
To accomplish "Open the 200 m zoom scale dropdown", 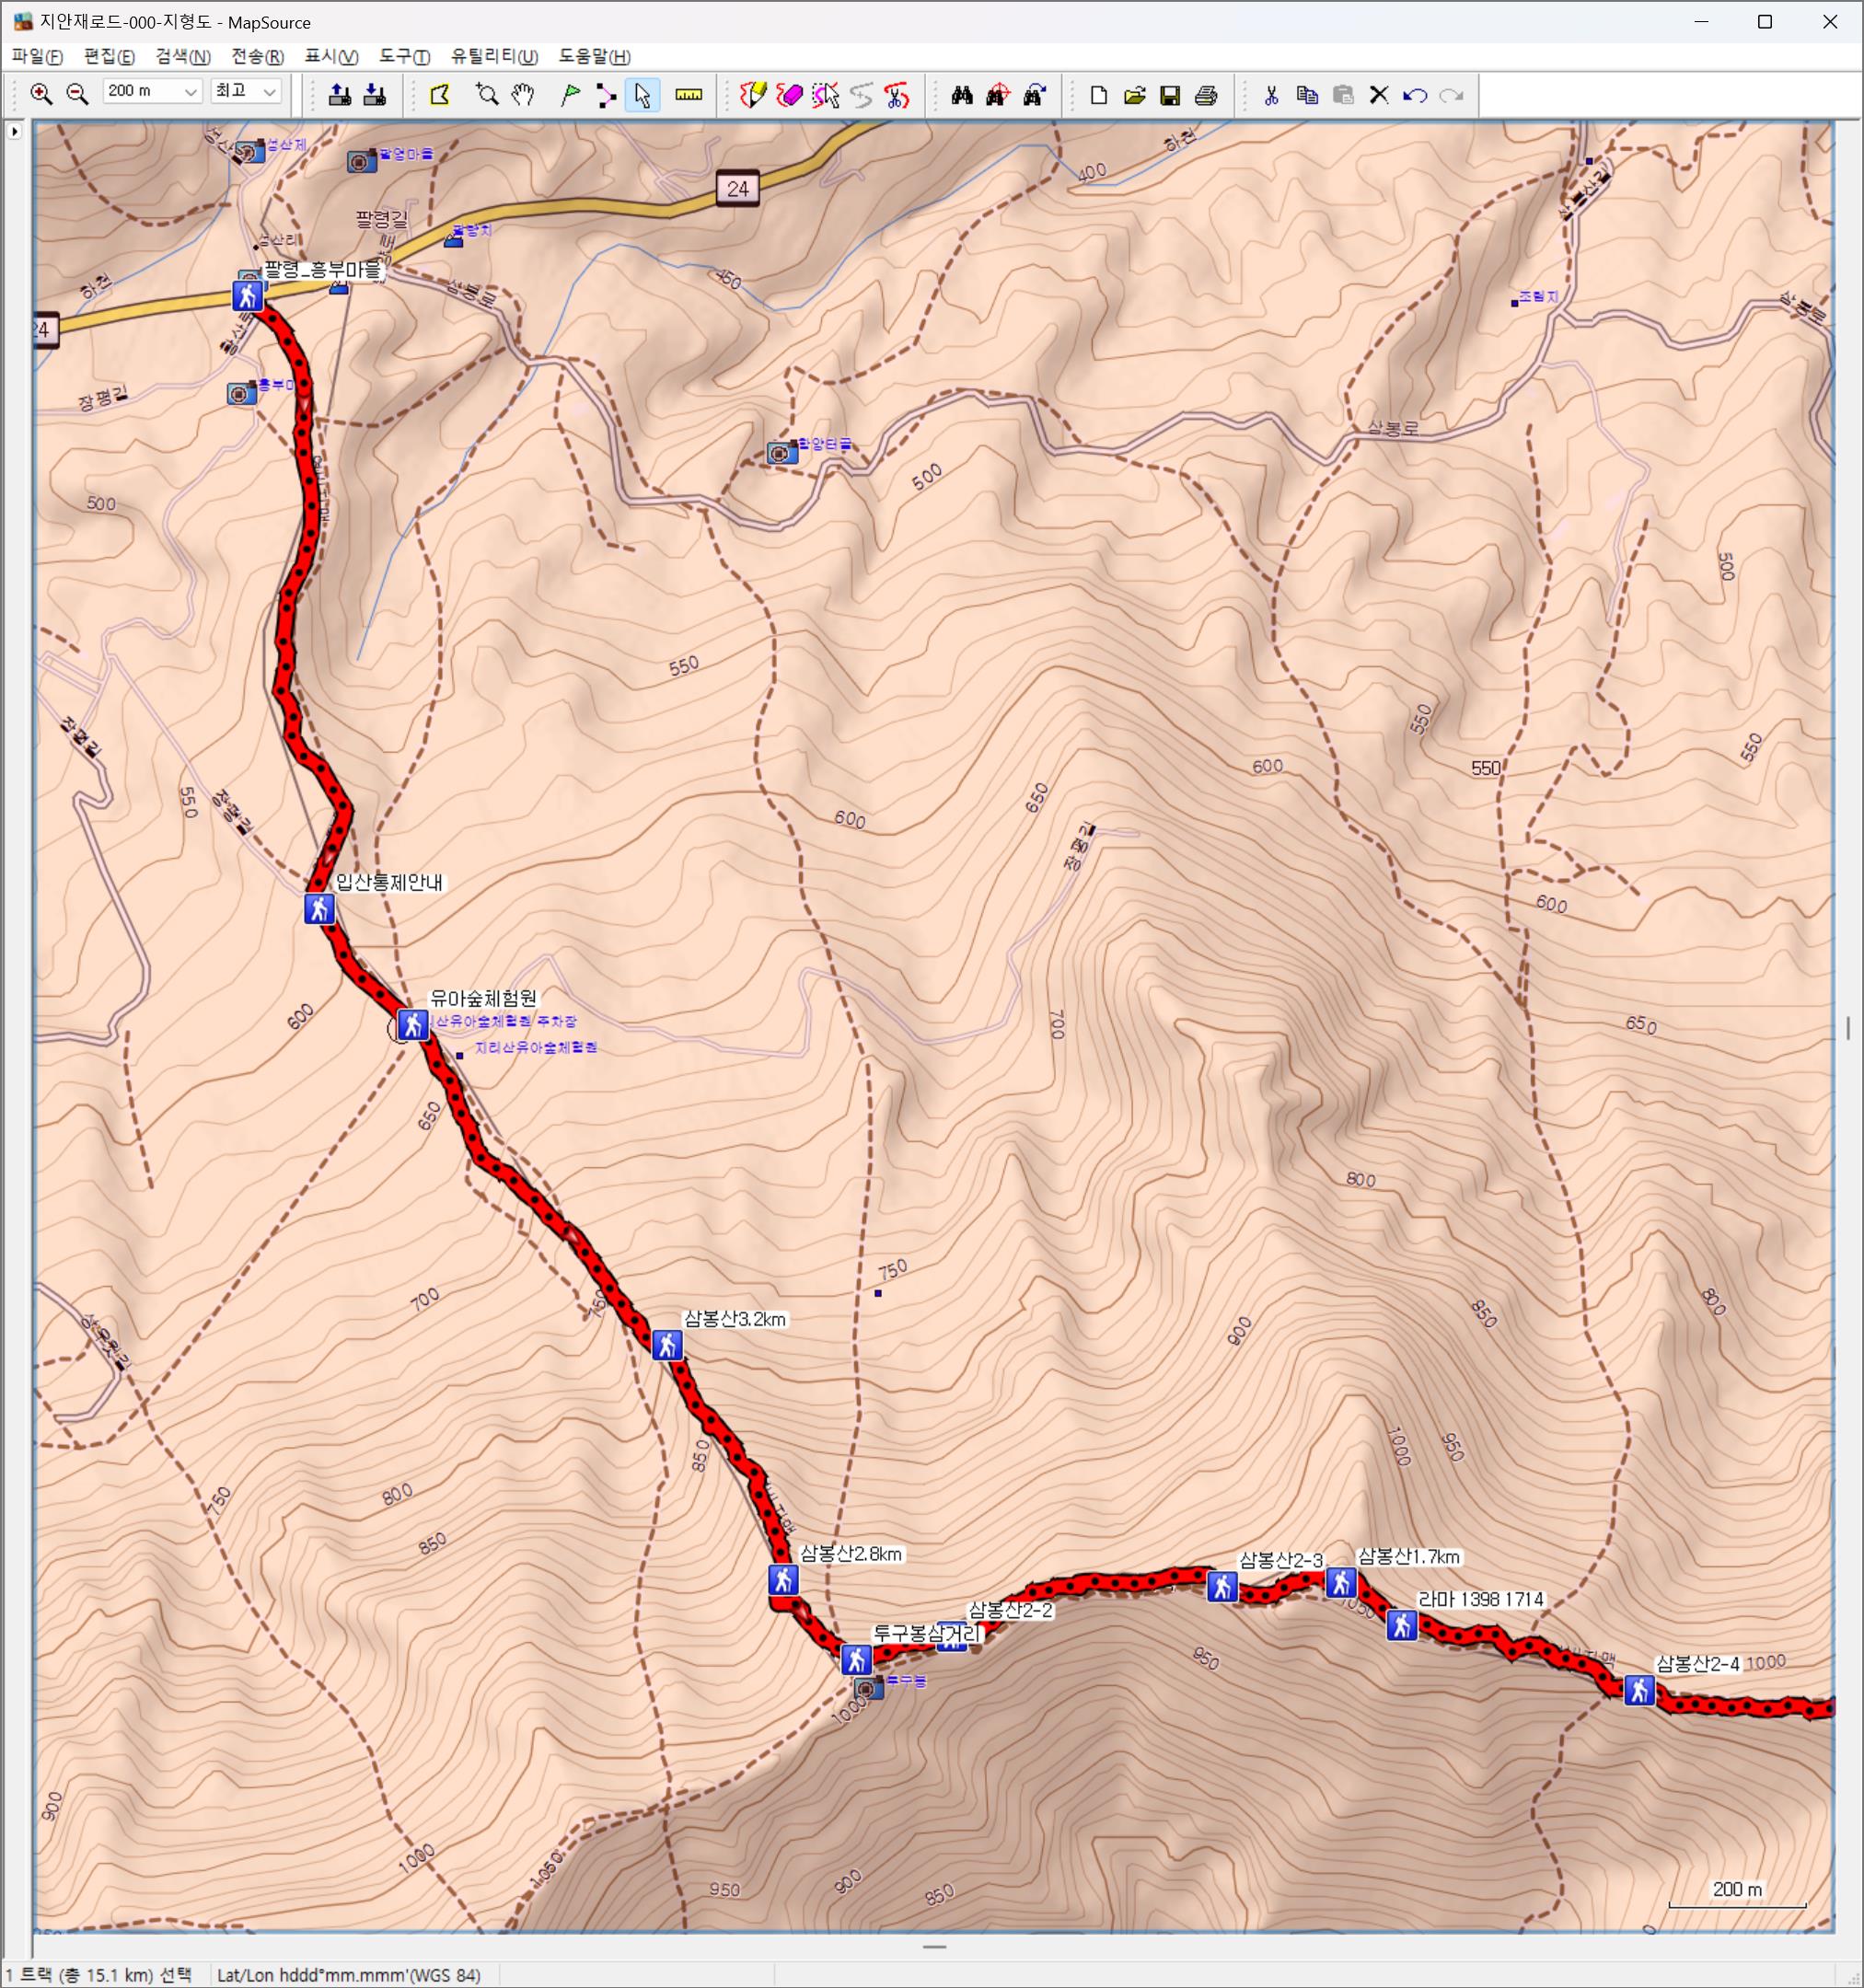I will pyautogui.click(x=190, y=92).
